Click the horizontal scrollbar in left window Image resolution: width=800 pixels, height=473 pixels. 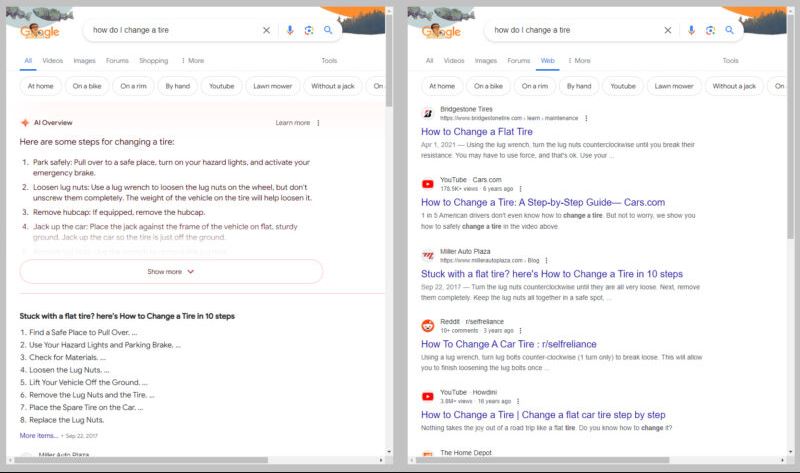click(141, 460)
